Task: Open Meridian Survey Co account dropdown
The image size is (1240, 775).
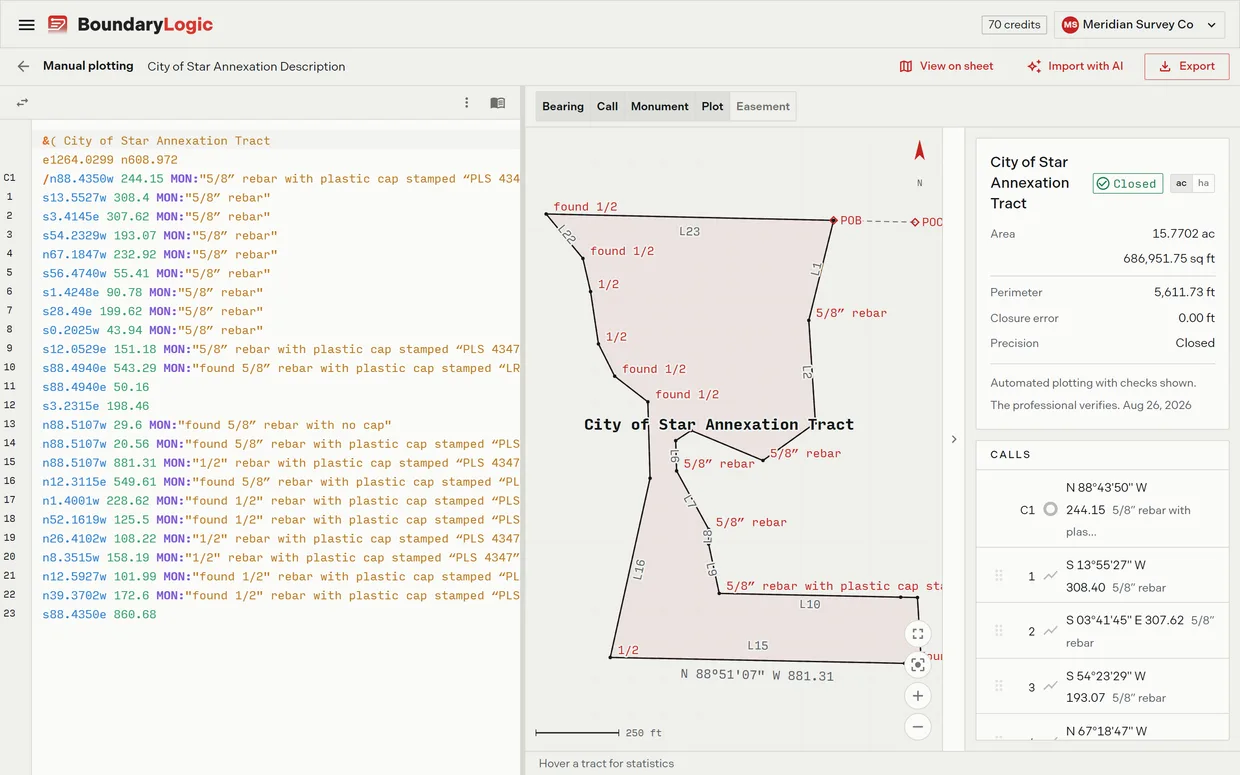Action: (1139, 25)
